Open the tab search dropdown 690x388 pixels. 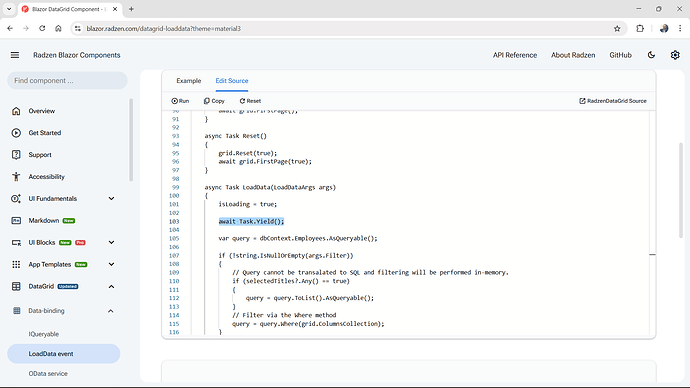pos(9,9)
